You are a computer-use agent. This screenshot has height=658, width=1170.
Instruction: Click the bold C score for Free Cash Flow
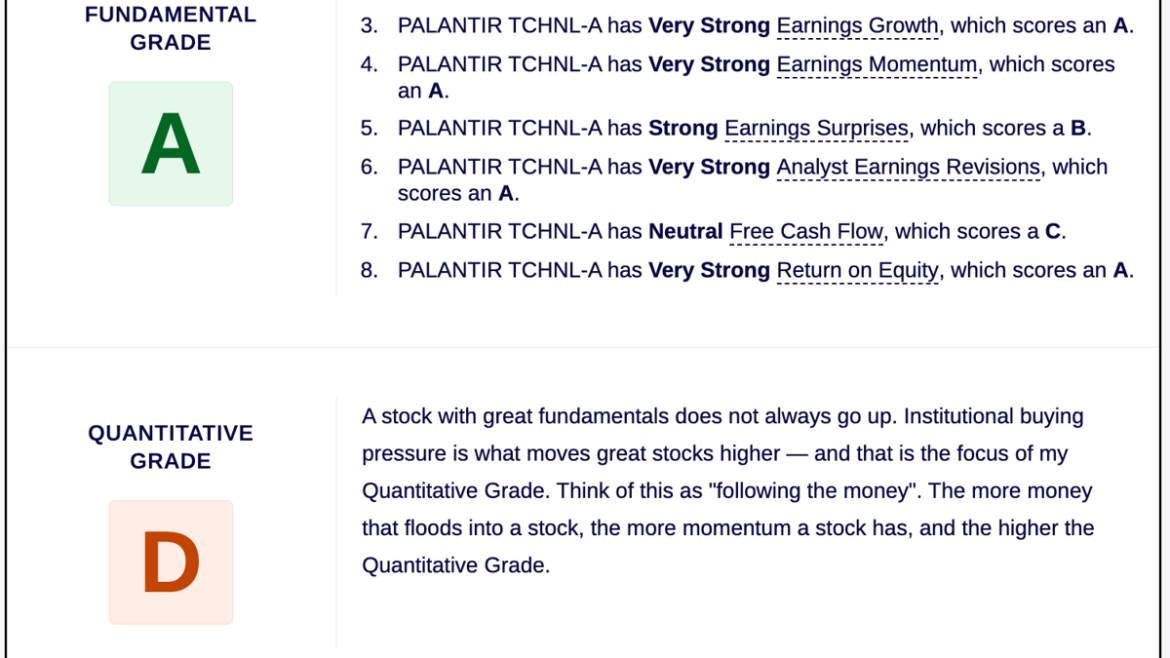(x=1052, y=231)
